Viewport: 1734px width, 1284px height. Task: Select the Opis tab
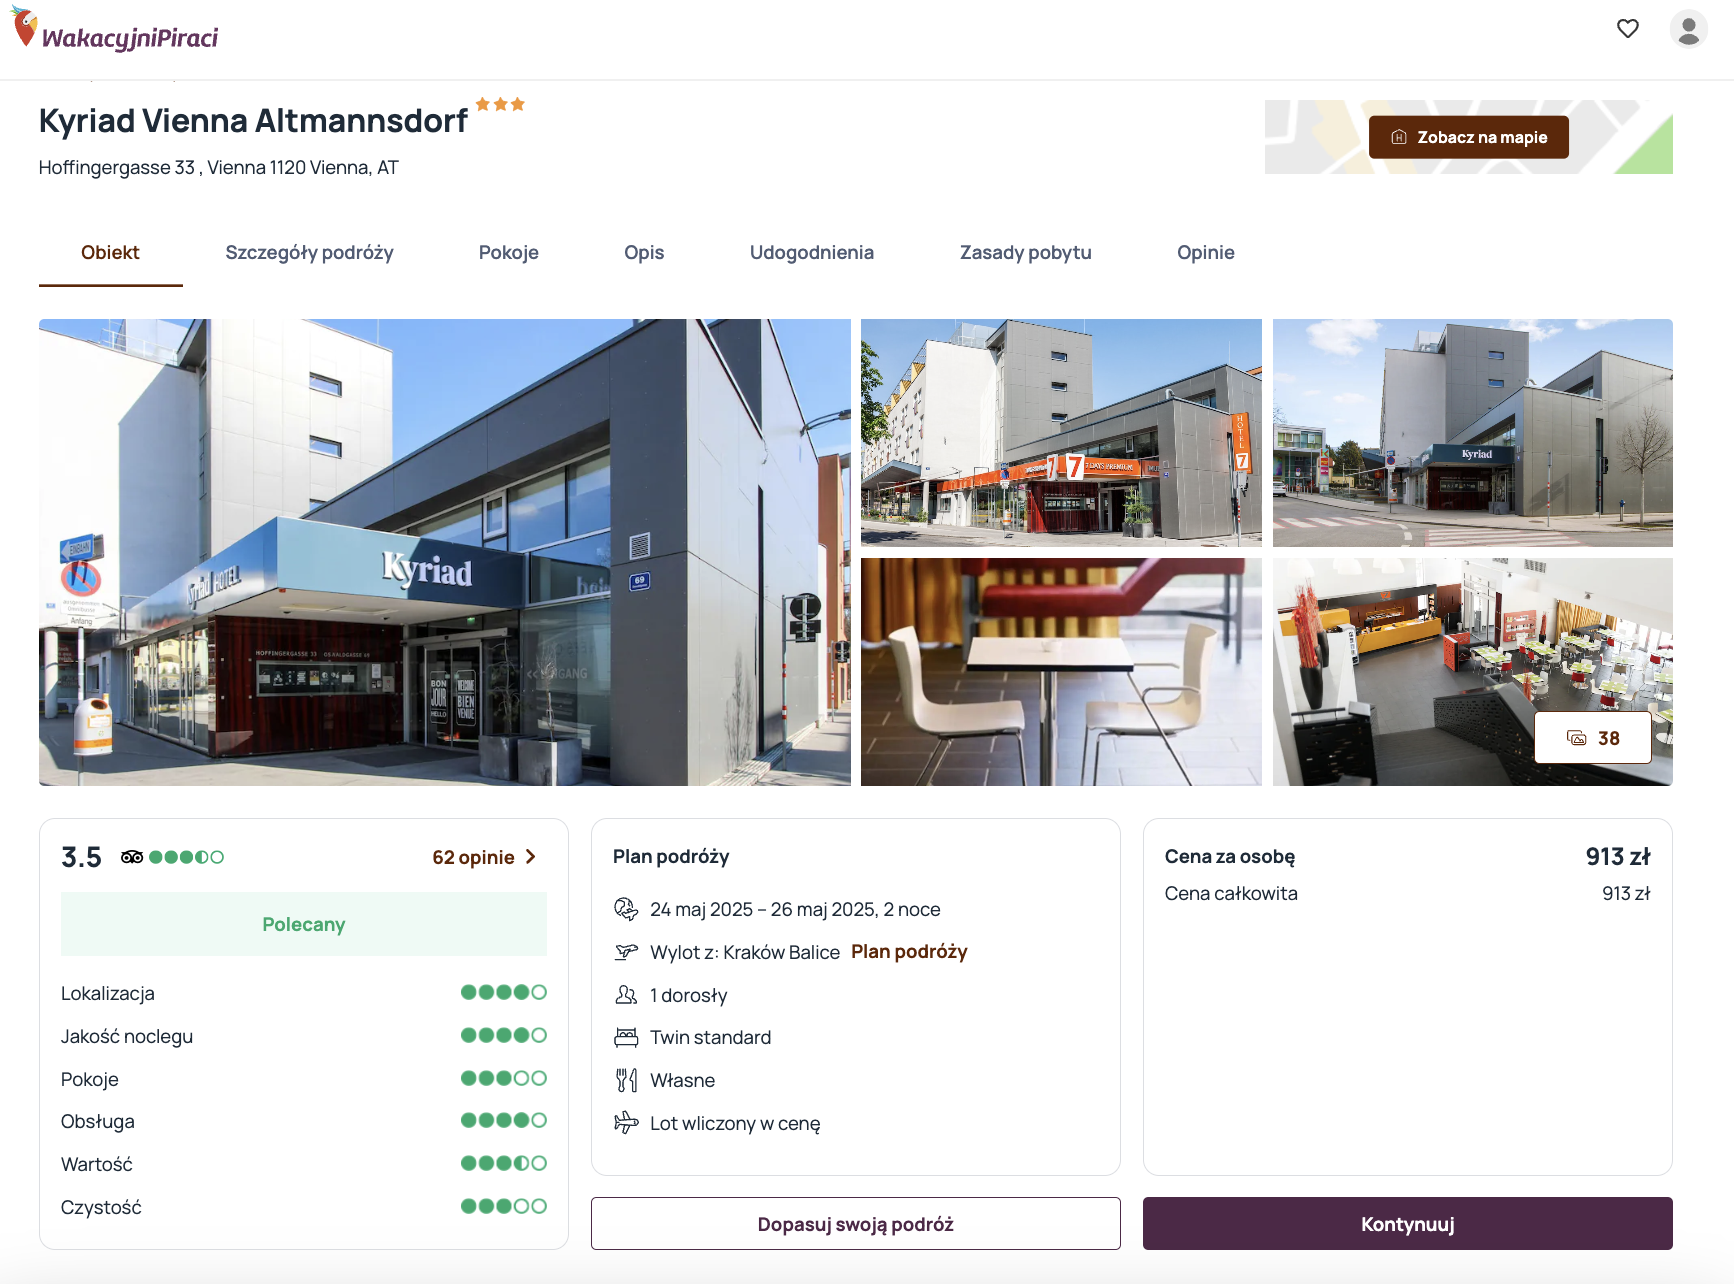(644, 253)
